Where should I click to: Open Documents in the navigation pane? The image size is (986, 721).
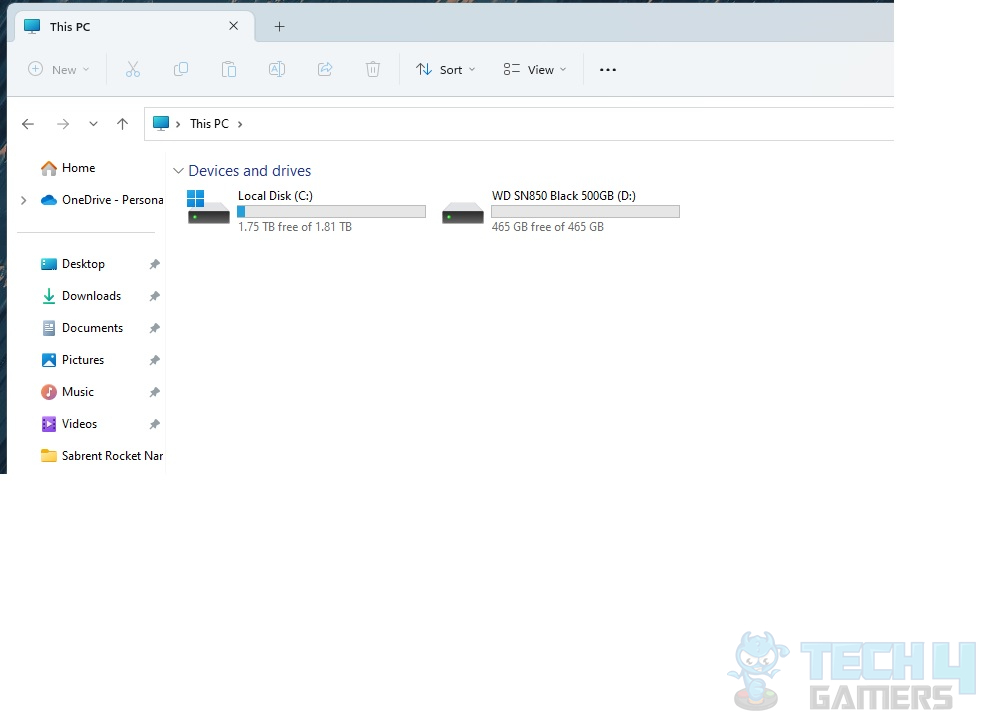point(92,328)
